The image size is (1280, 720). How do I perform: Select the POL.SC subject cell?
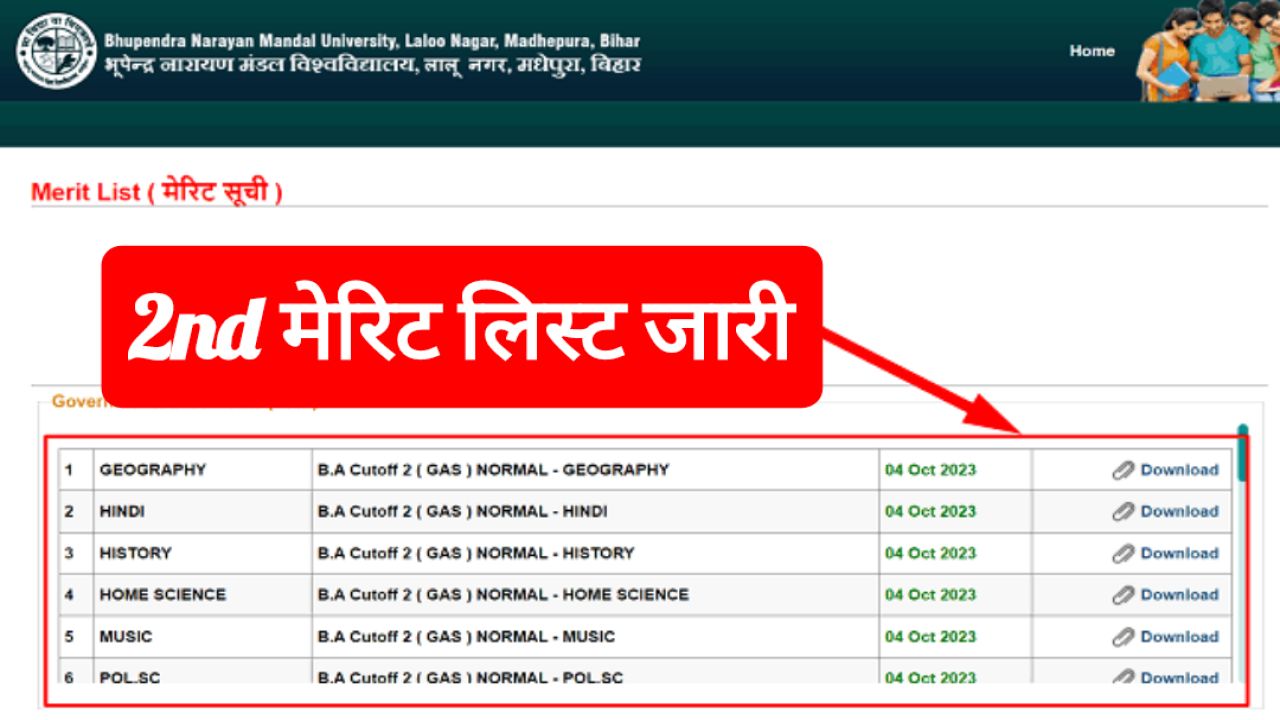click(x=203, y=671)
